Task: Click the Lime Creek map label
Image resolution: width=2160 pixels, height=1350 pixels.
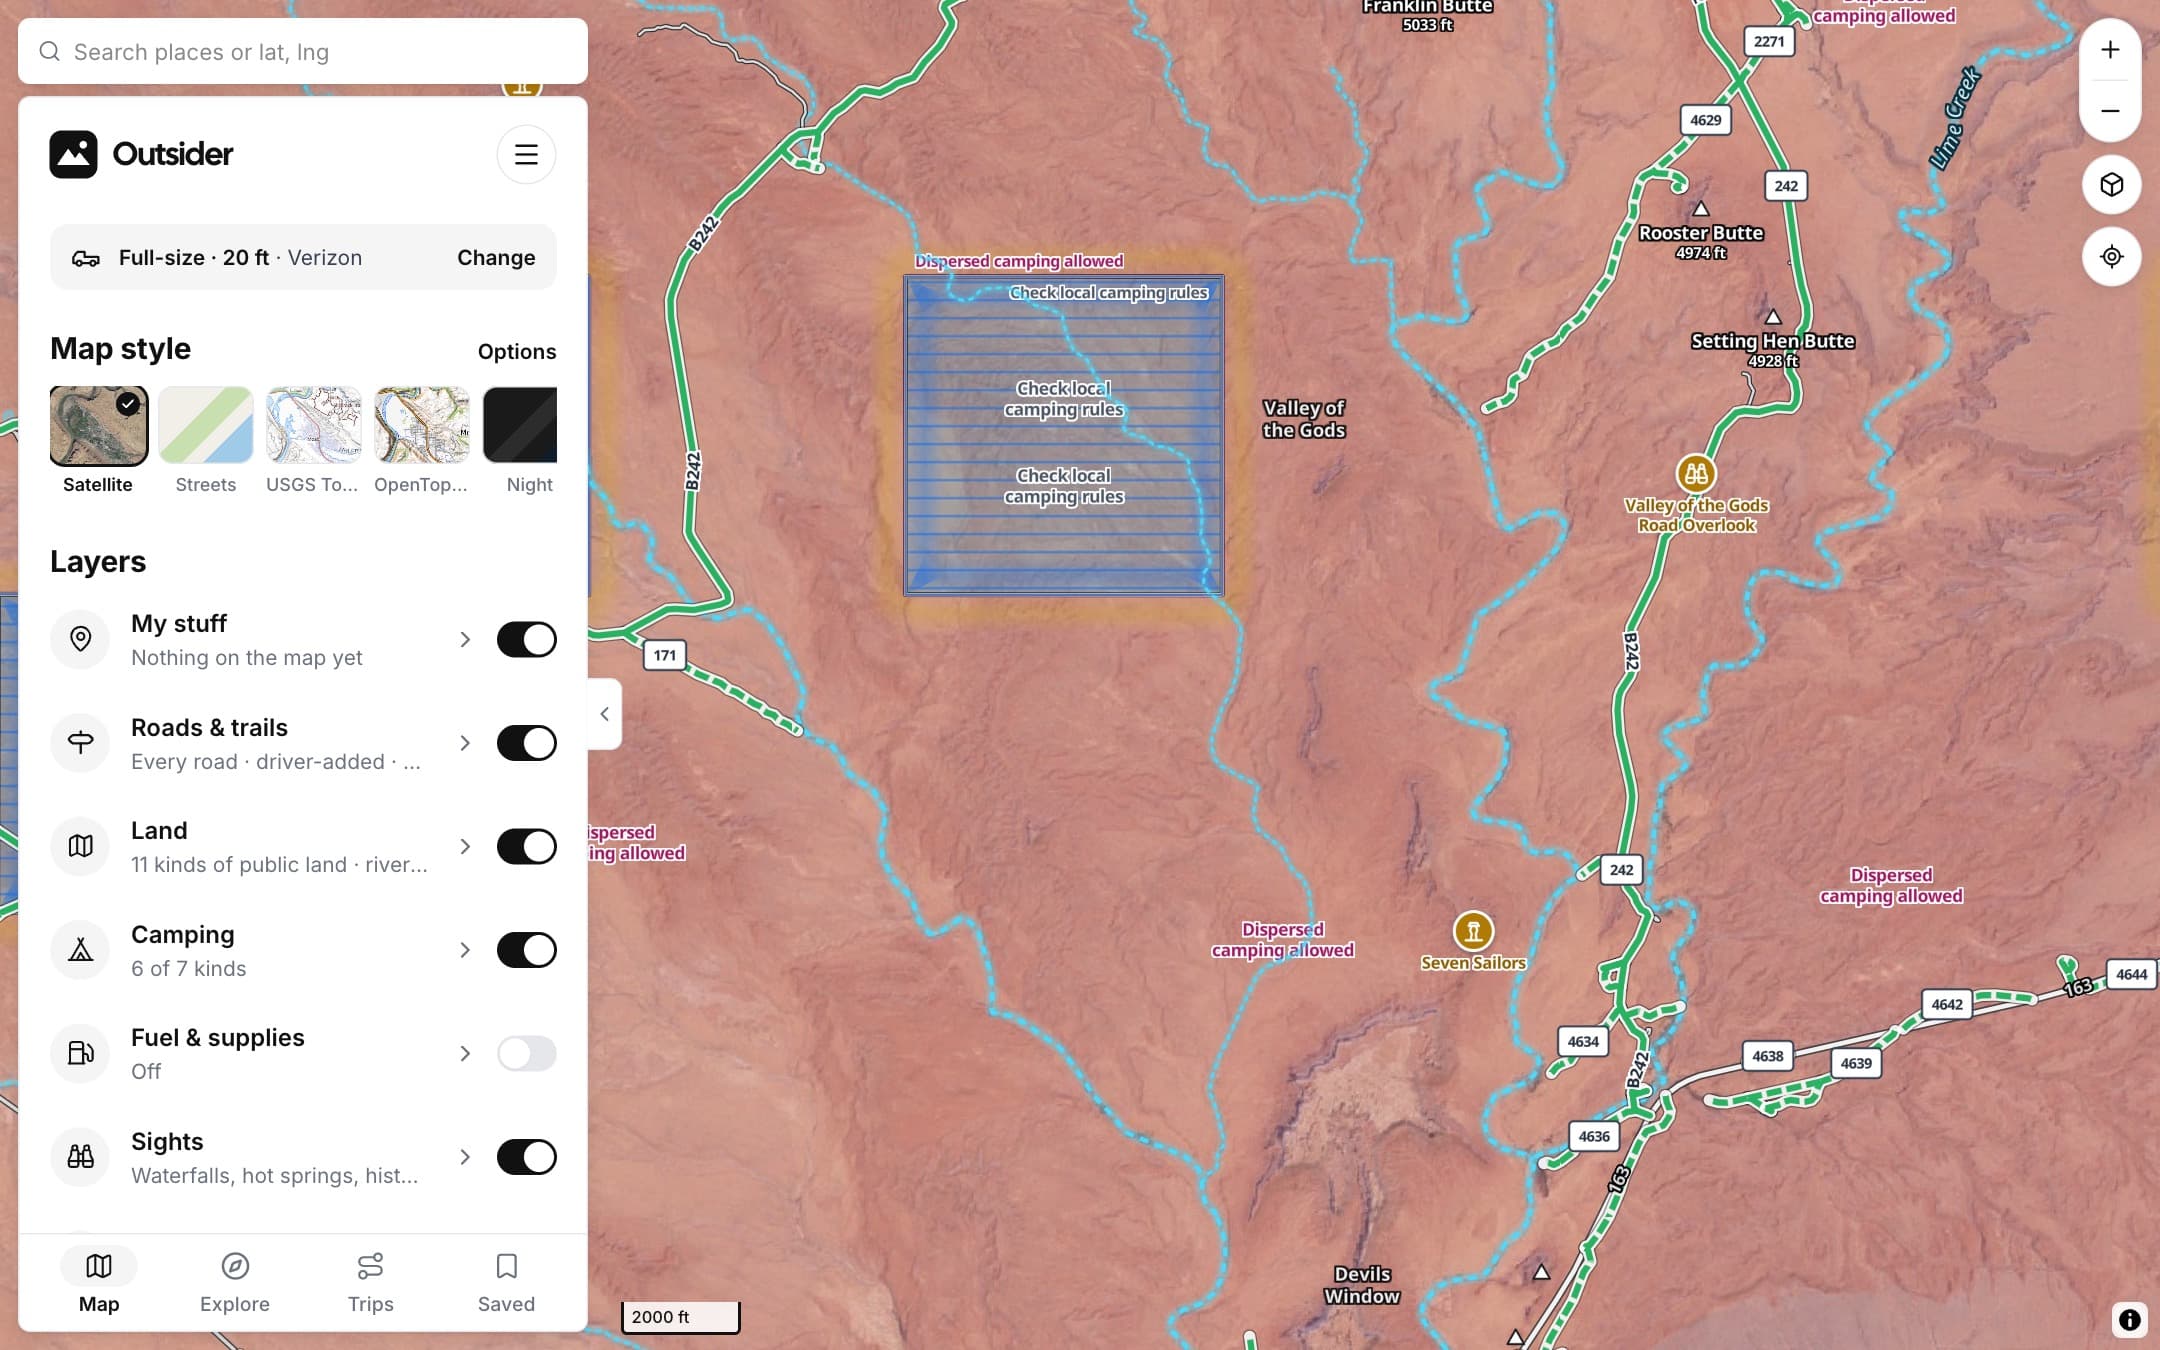Action: 1955,118
